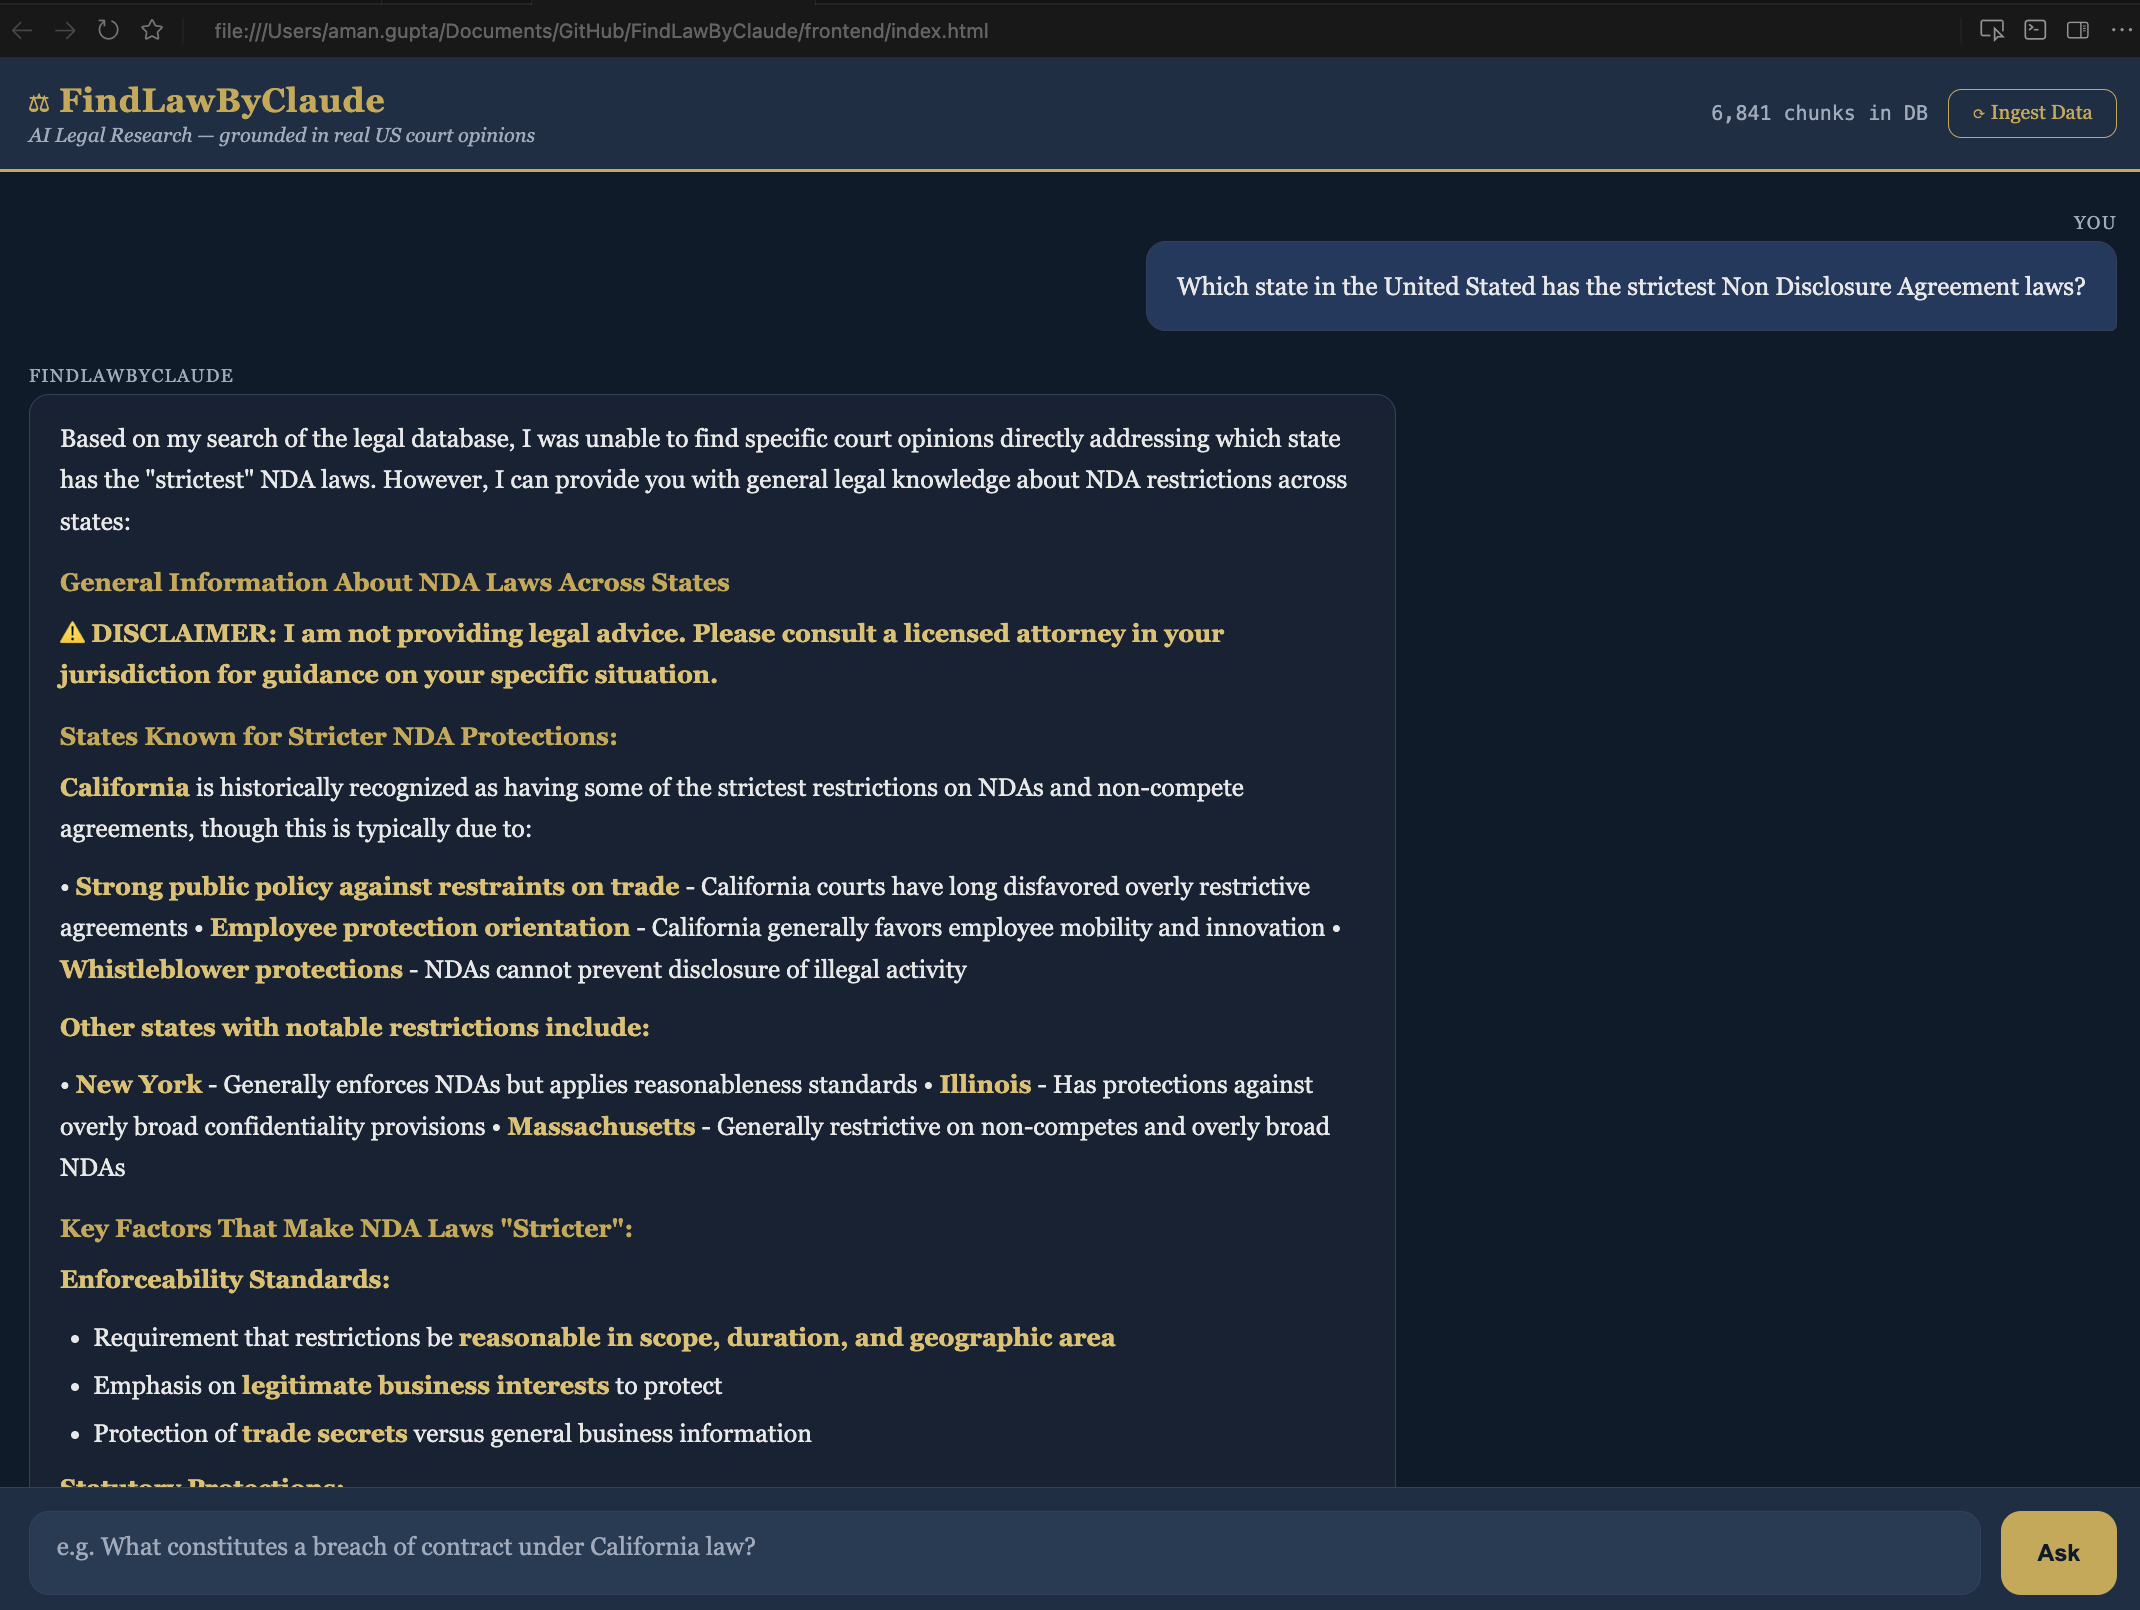Image resolution: width=2140 pixels, height=1610 pixels.
Task: Open the three-dots more options menu
Action: (x=2120, y=31)
